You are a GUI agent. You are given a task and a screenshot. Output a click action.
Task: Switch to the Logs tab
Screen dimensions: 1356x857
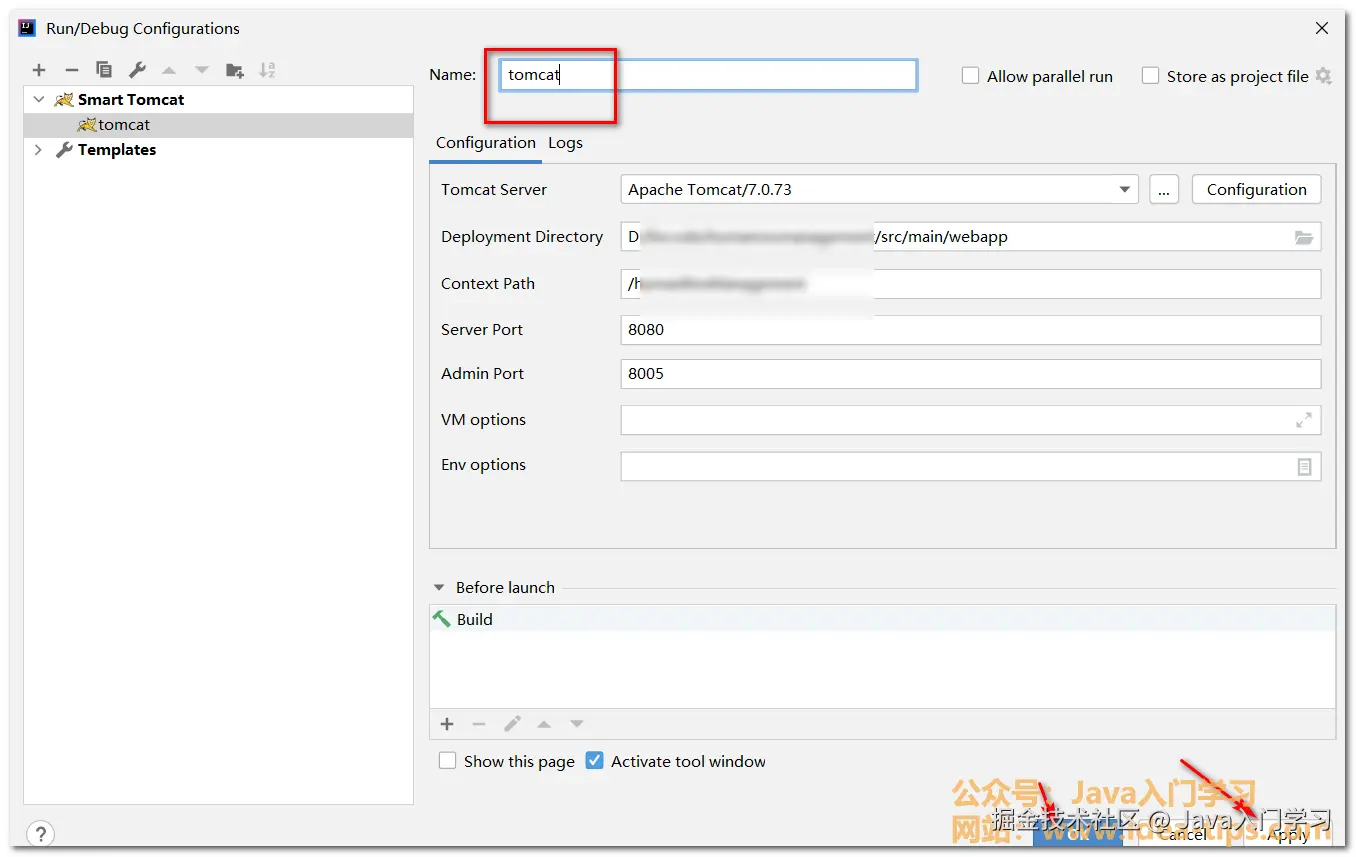[x=565, y=143]
